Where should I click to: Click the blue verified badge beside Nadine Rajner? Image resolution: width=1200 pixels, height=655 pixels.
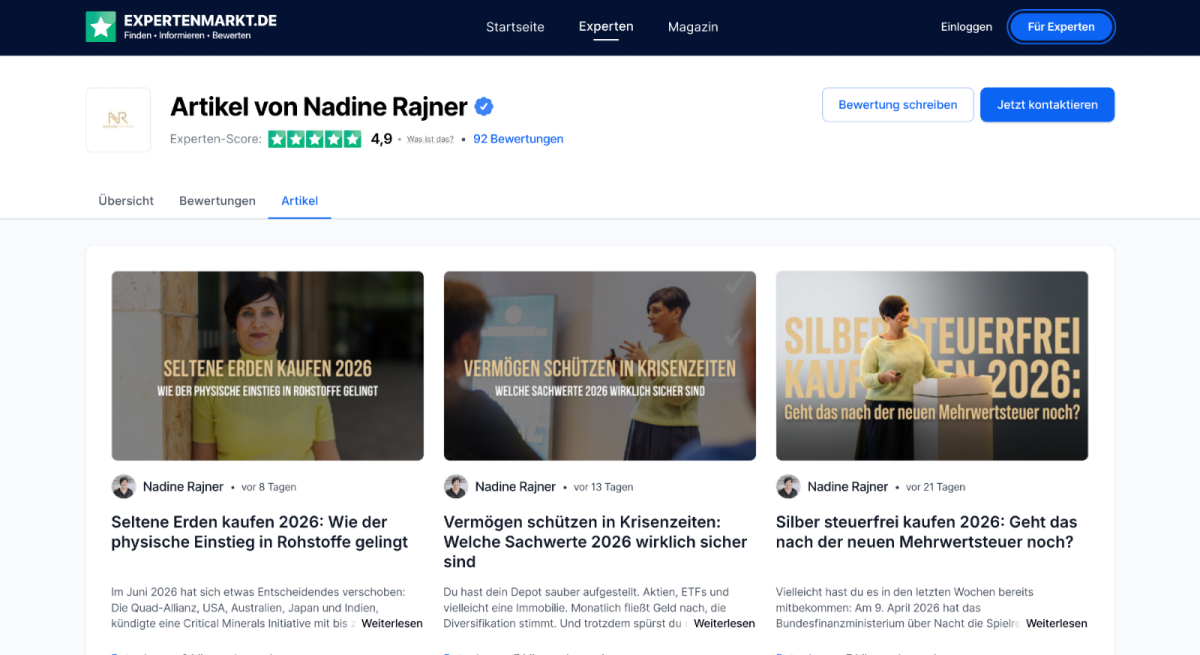pyautogui.click(x=484, y=106)
